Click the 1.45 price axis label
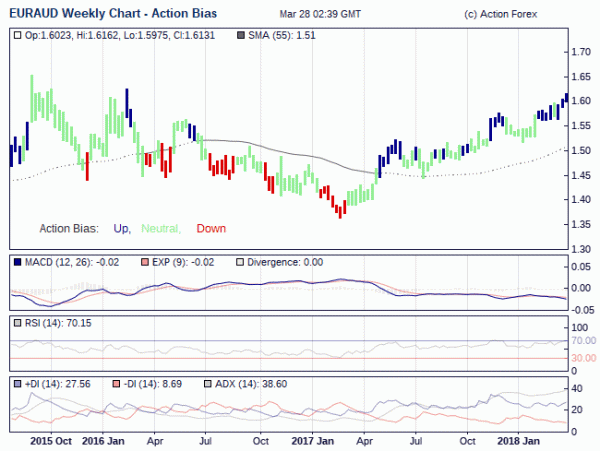This screenshot has height=451, width=600. pos(581,175)
